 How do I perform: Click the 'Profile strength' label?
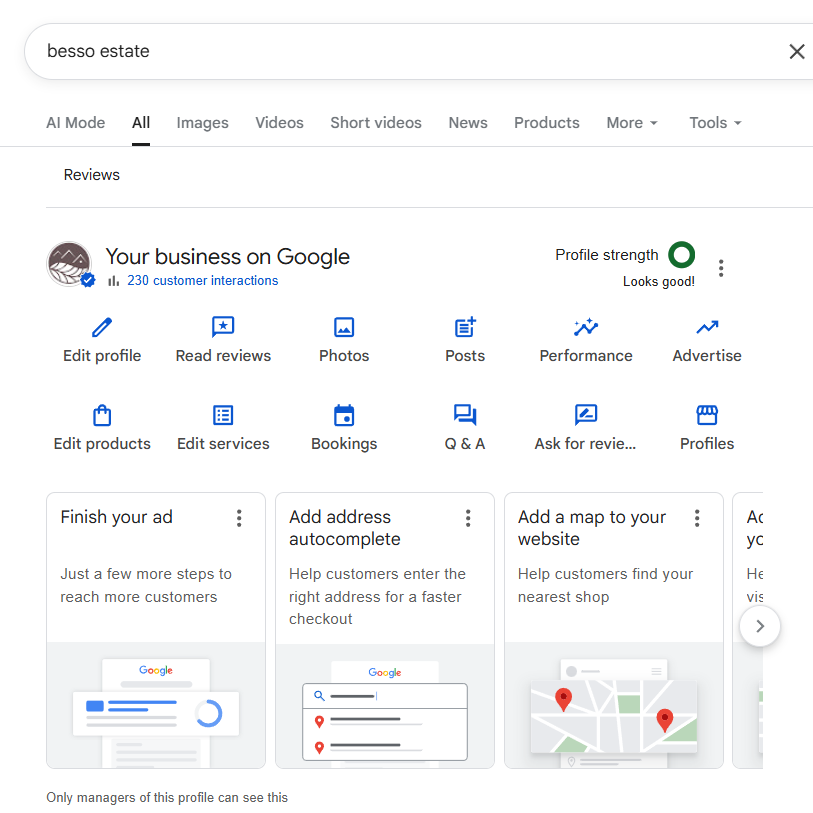[607, 255]
